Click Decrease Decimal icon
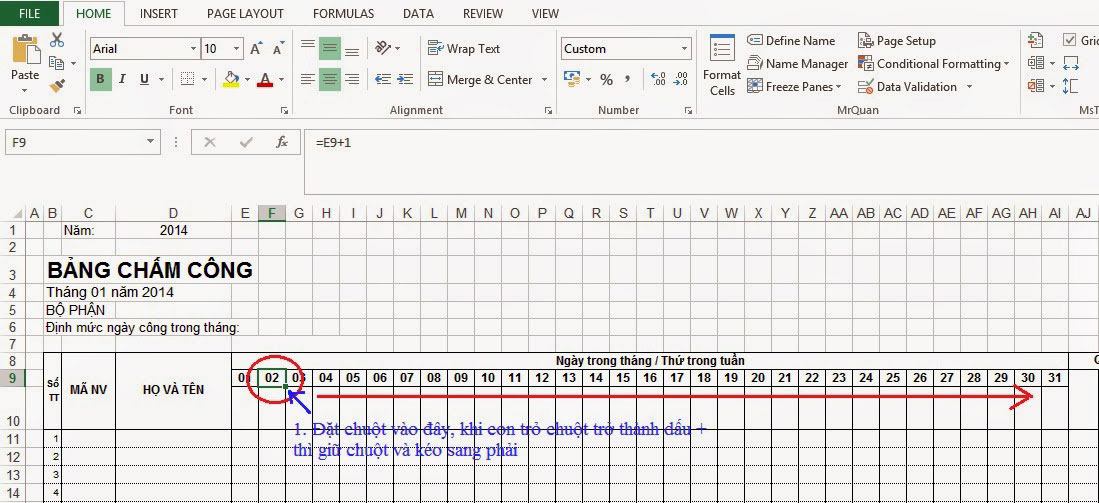 (x=681, y=79)
